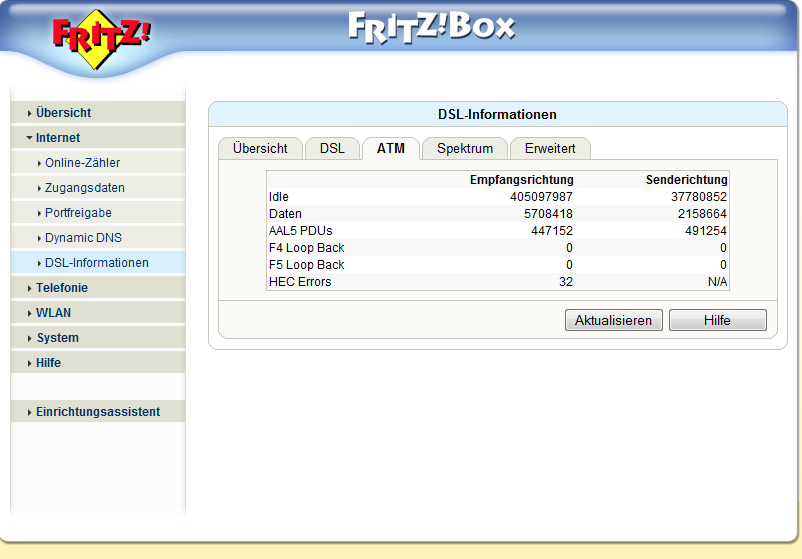Click the value 405097987
Image resolution: width=802 pixels, height=559 pixels.
pos(541,197)
